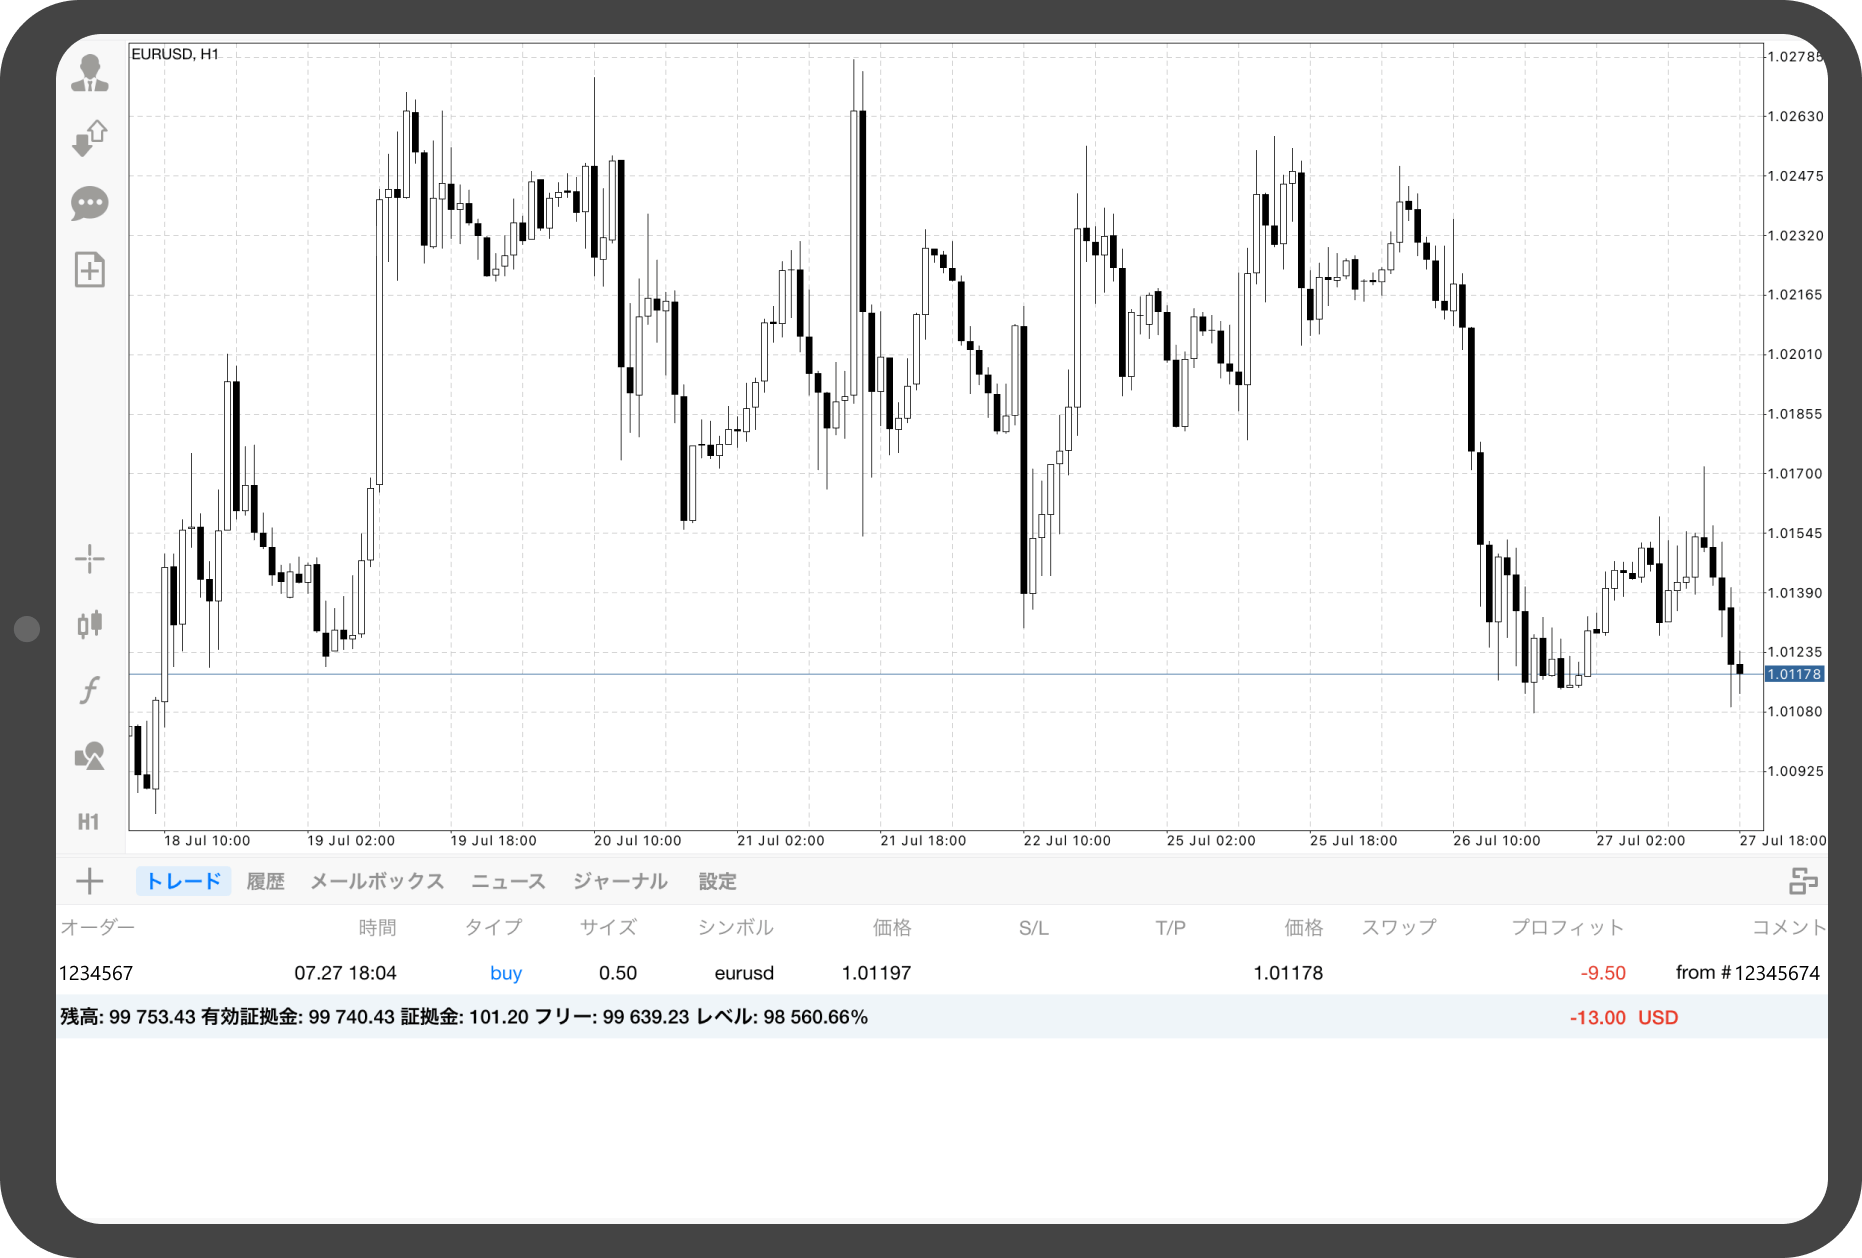Open the ジャーナル journal tab
This screenshot has width=1862, height=1258.
(x=620, y=881)
